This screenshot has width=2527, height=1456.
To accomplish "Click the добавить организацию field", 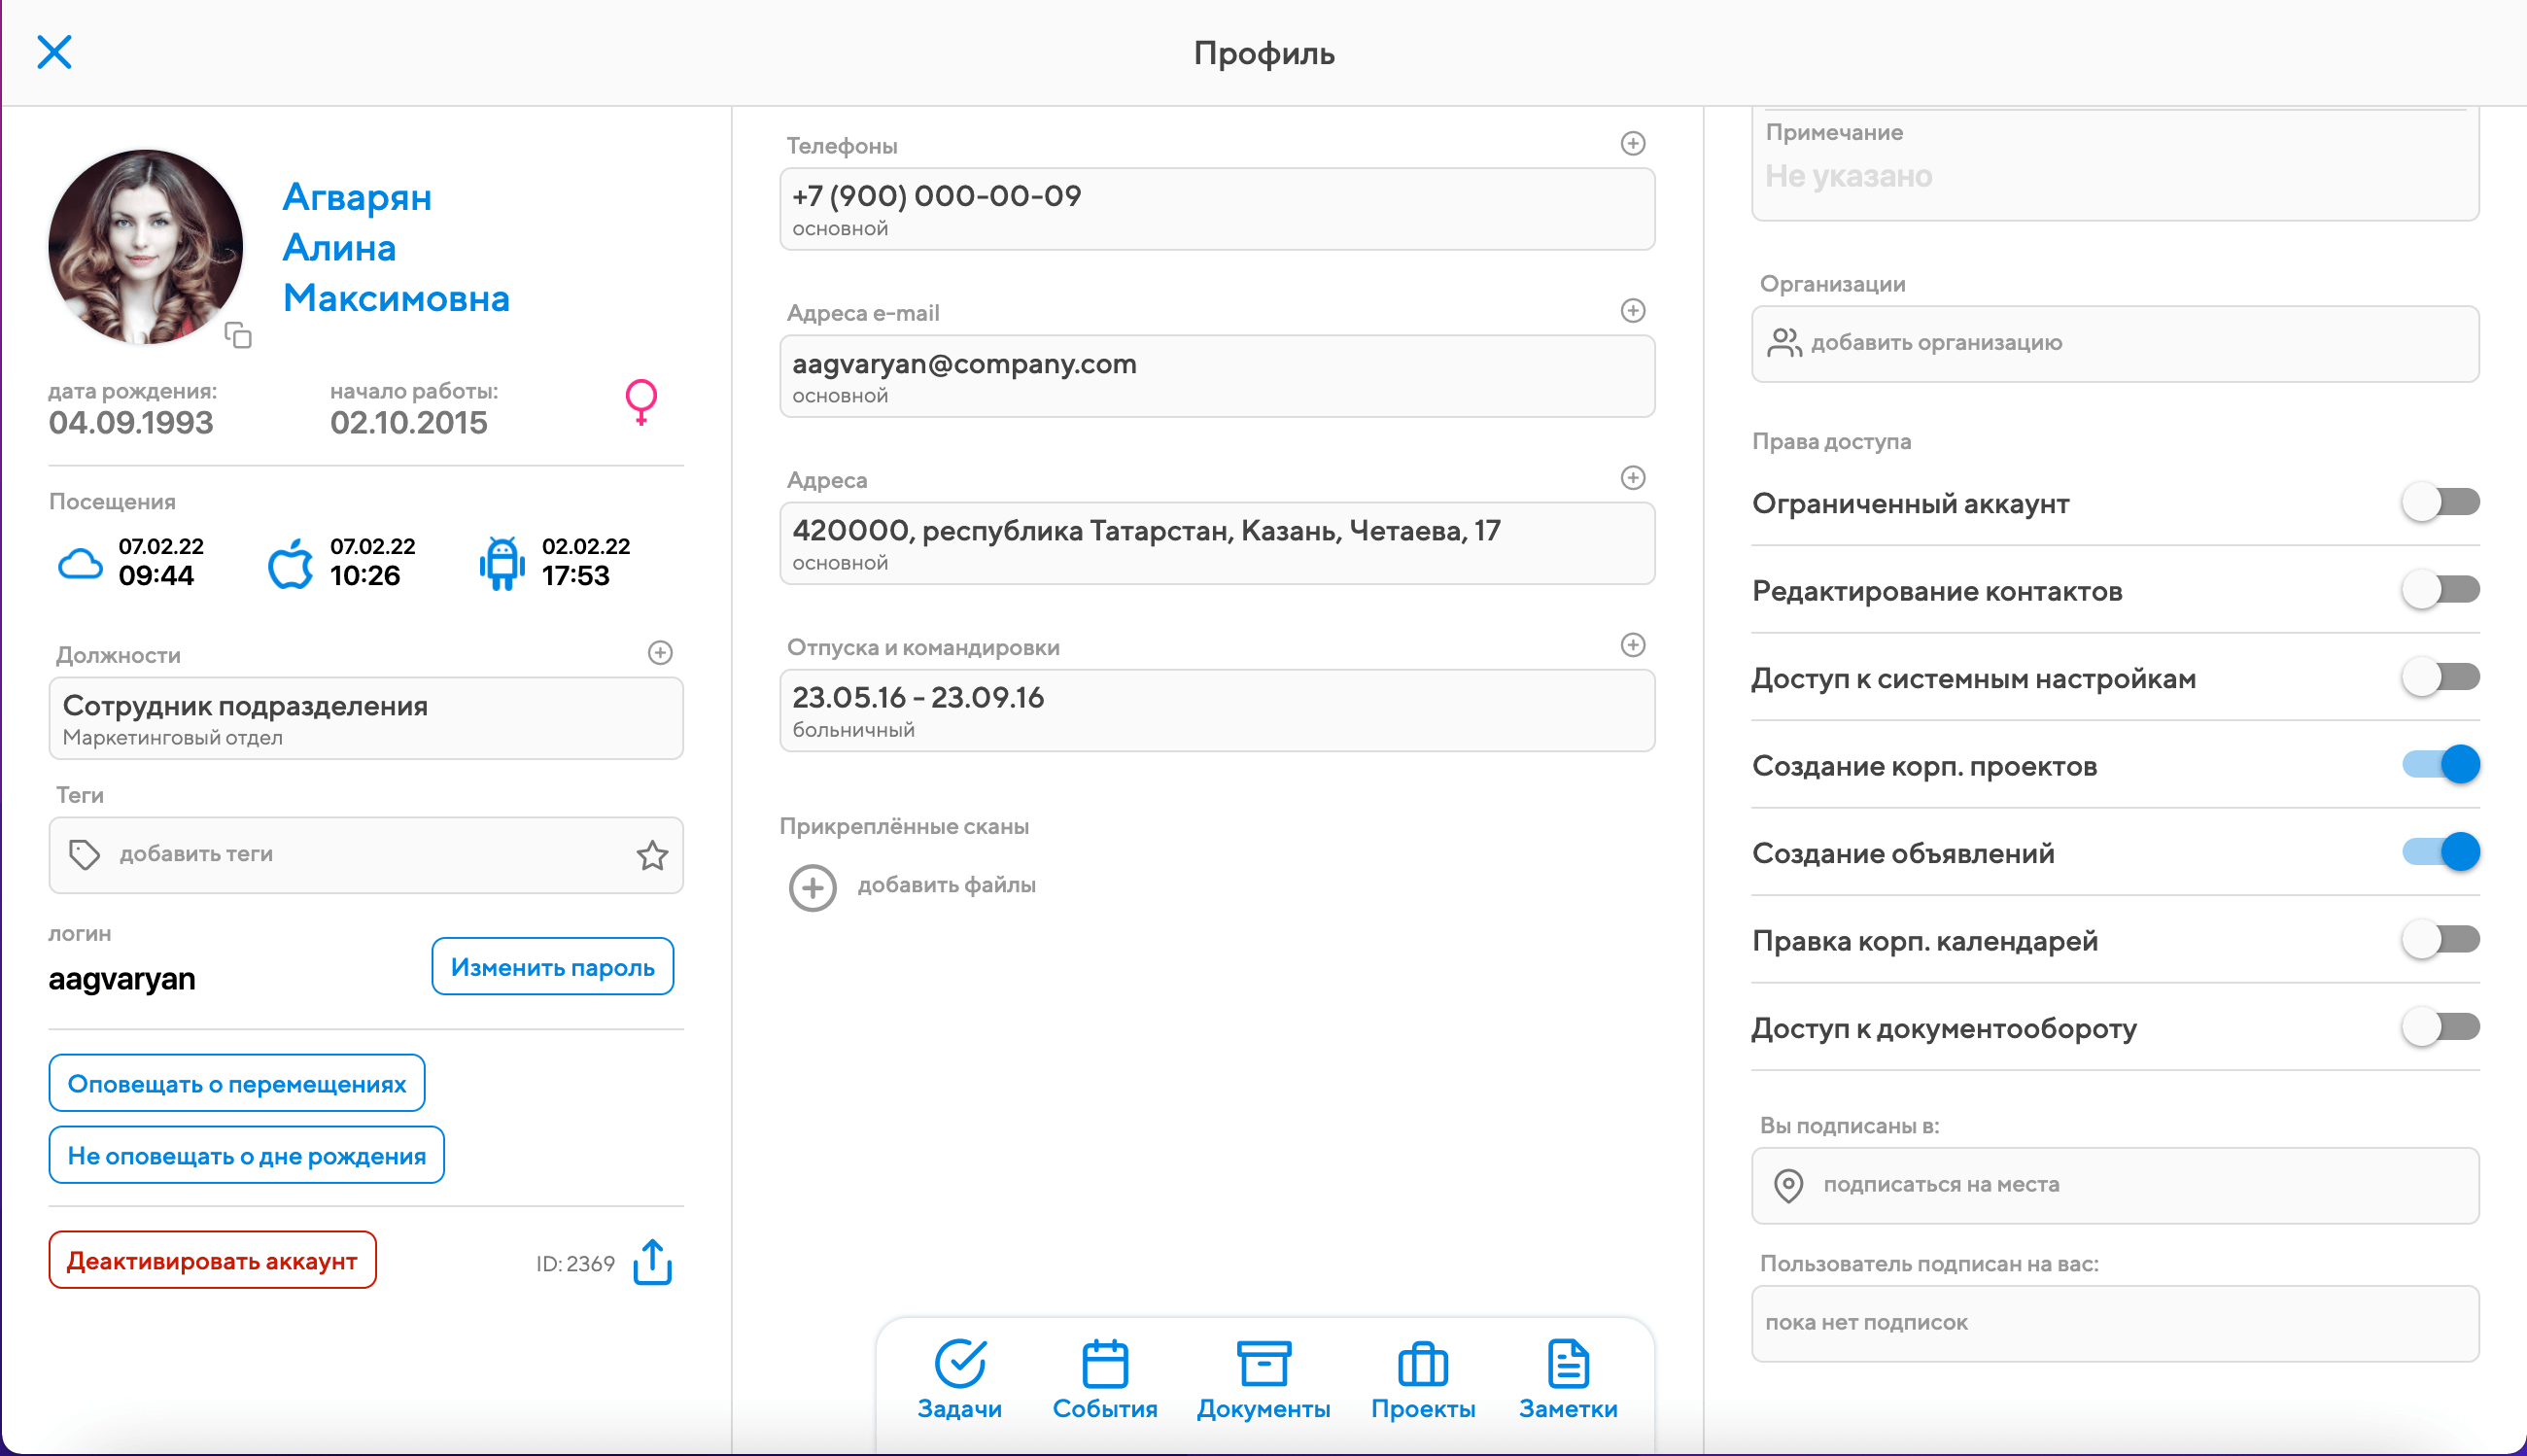I will (2114, 343).
